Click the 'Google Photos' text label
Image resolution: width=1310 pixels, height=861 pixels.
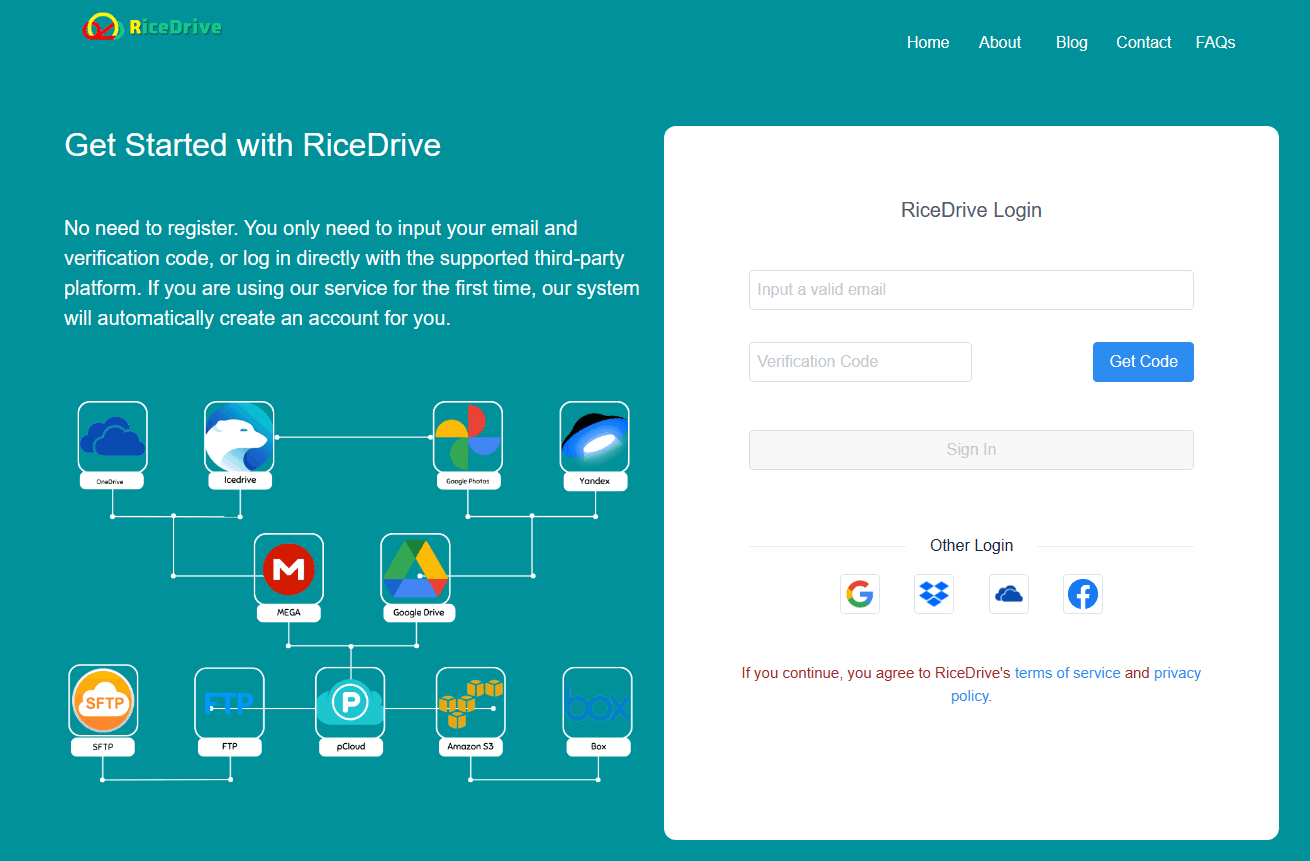pos(468,481)
